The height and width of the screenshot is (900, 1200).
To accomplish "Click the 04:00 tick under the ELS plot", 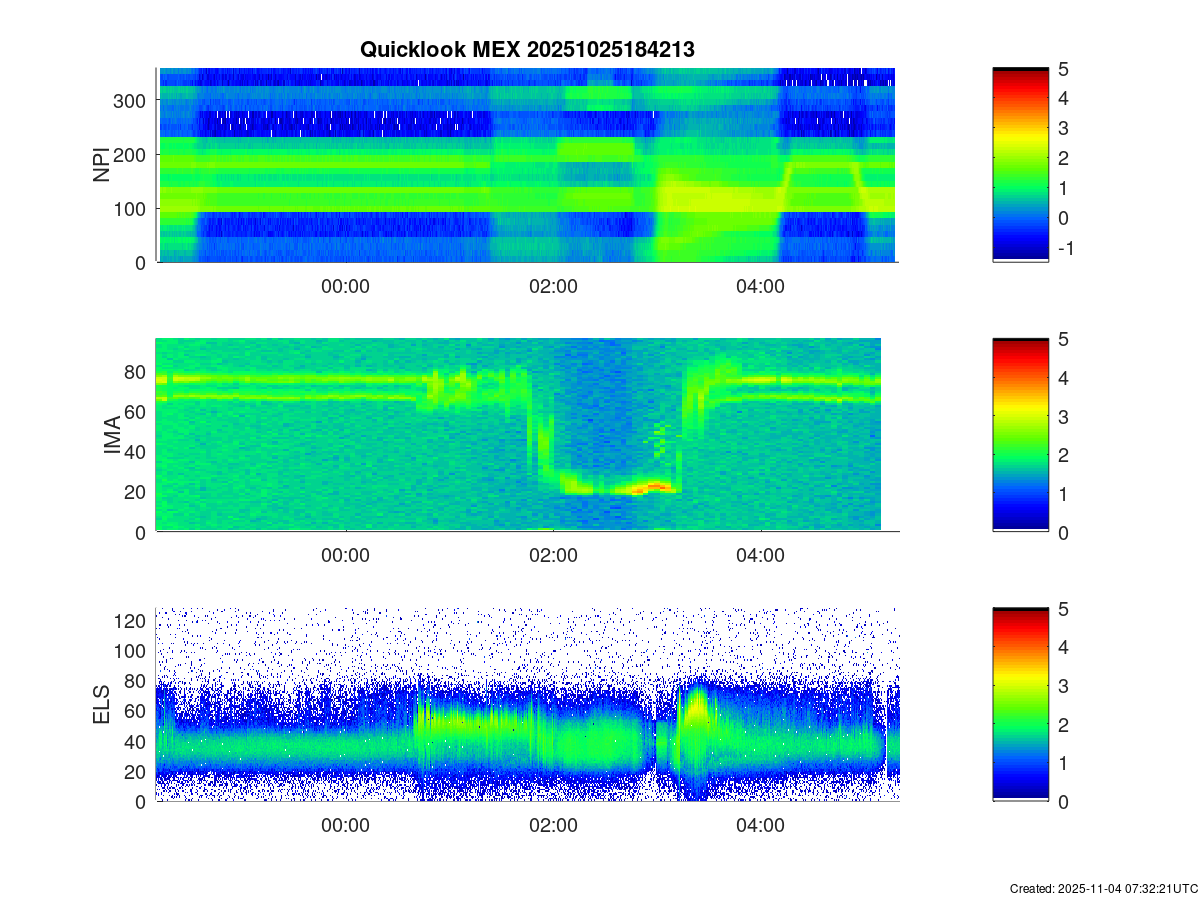I will pos(760,826).
